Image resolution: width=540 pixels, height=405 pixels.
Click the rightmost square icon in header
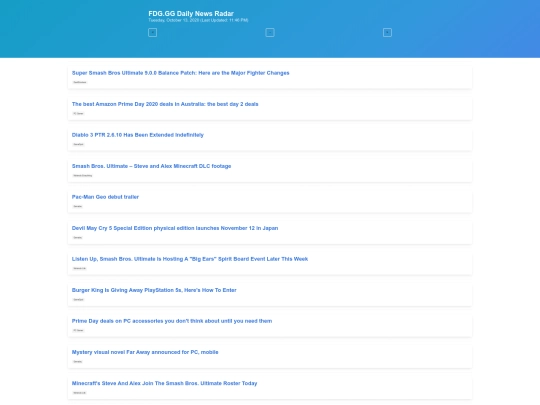click(x=387, y=32)
